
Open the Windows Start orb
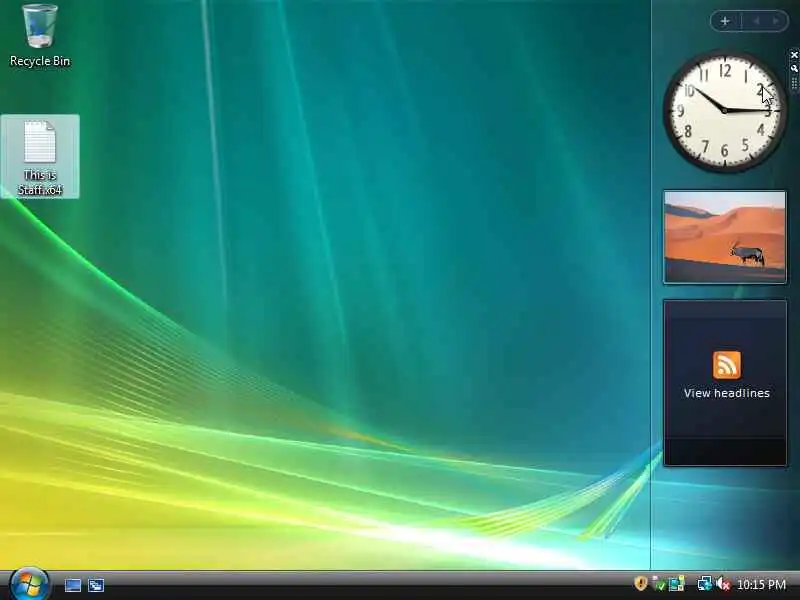click(x=30, y=584)
